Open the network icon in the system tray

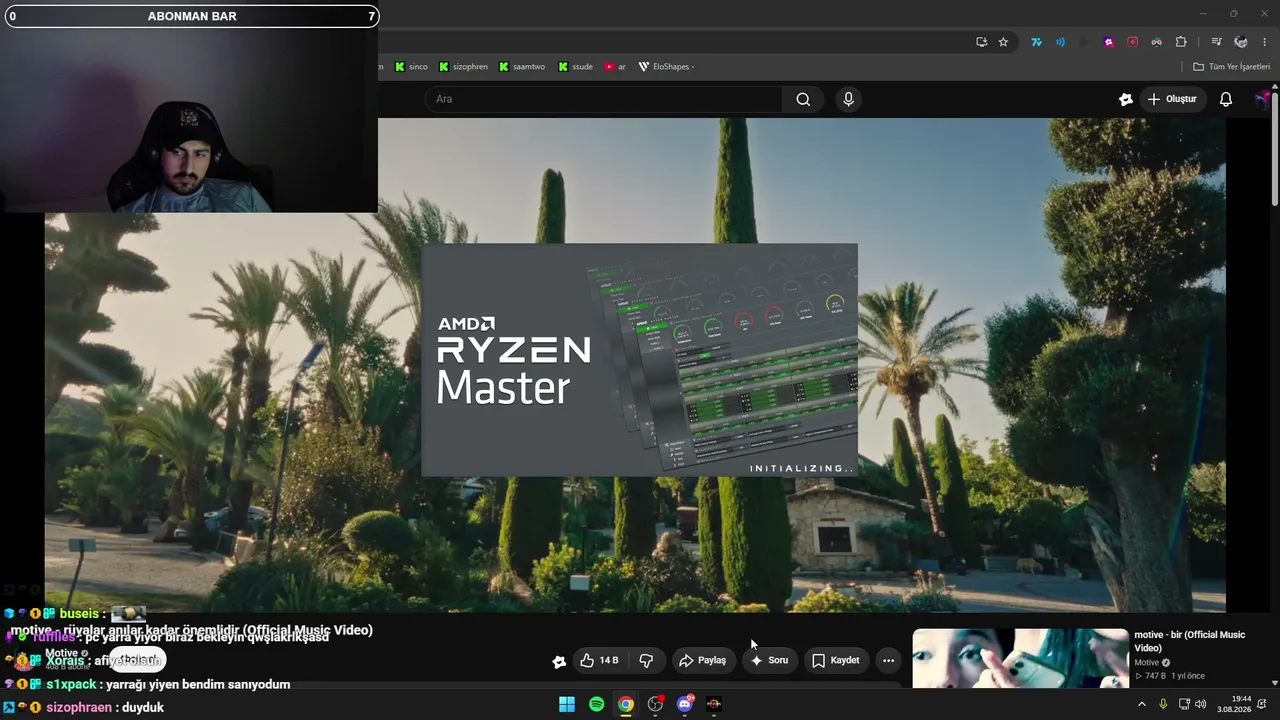(1184, 704)
